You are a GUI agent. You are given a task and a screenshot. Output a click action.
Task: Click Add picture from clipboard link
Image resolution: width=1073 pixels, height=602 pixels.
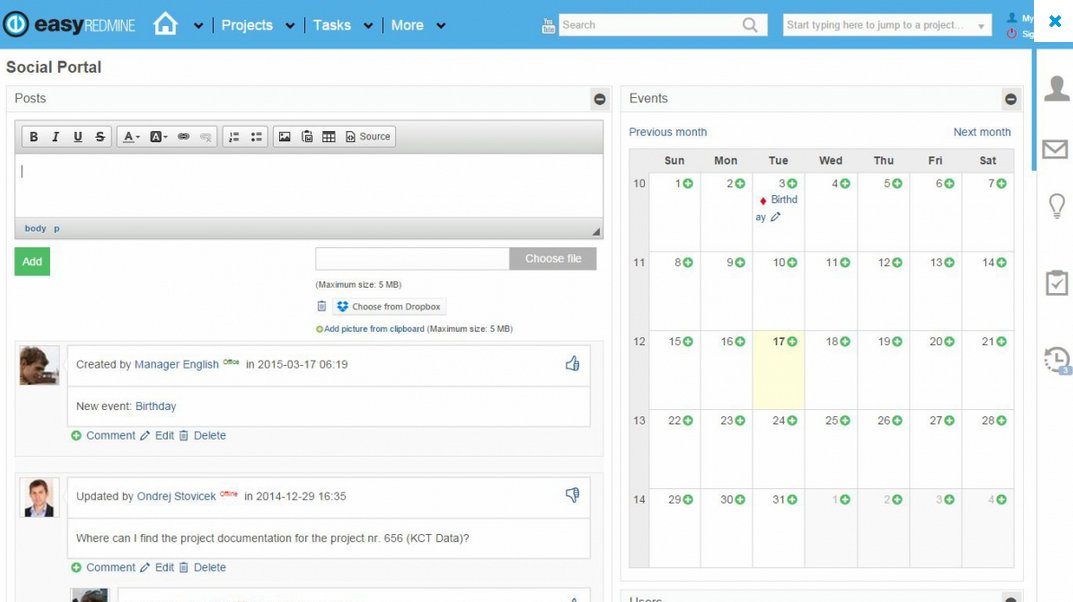(374, 329)
